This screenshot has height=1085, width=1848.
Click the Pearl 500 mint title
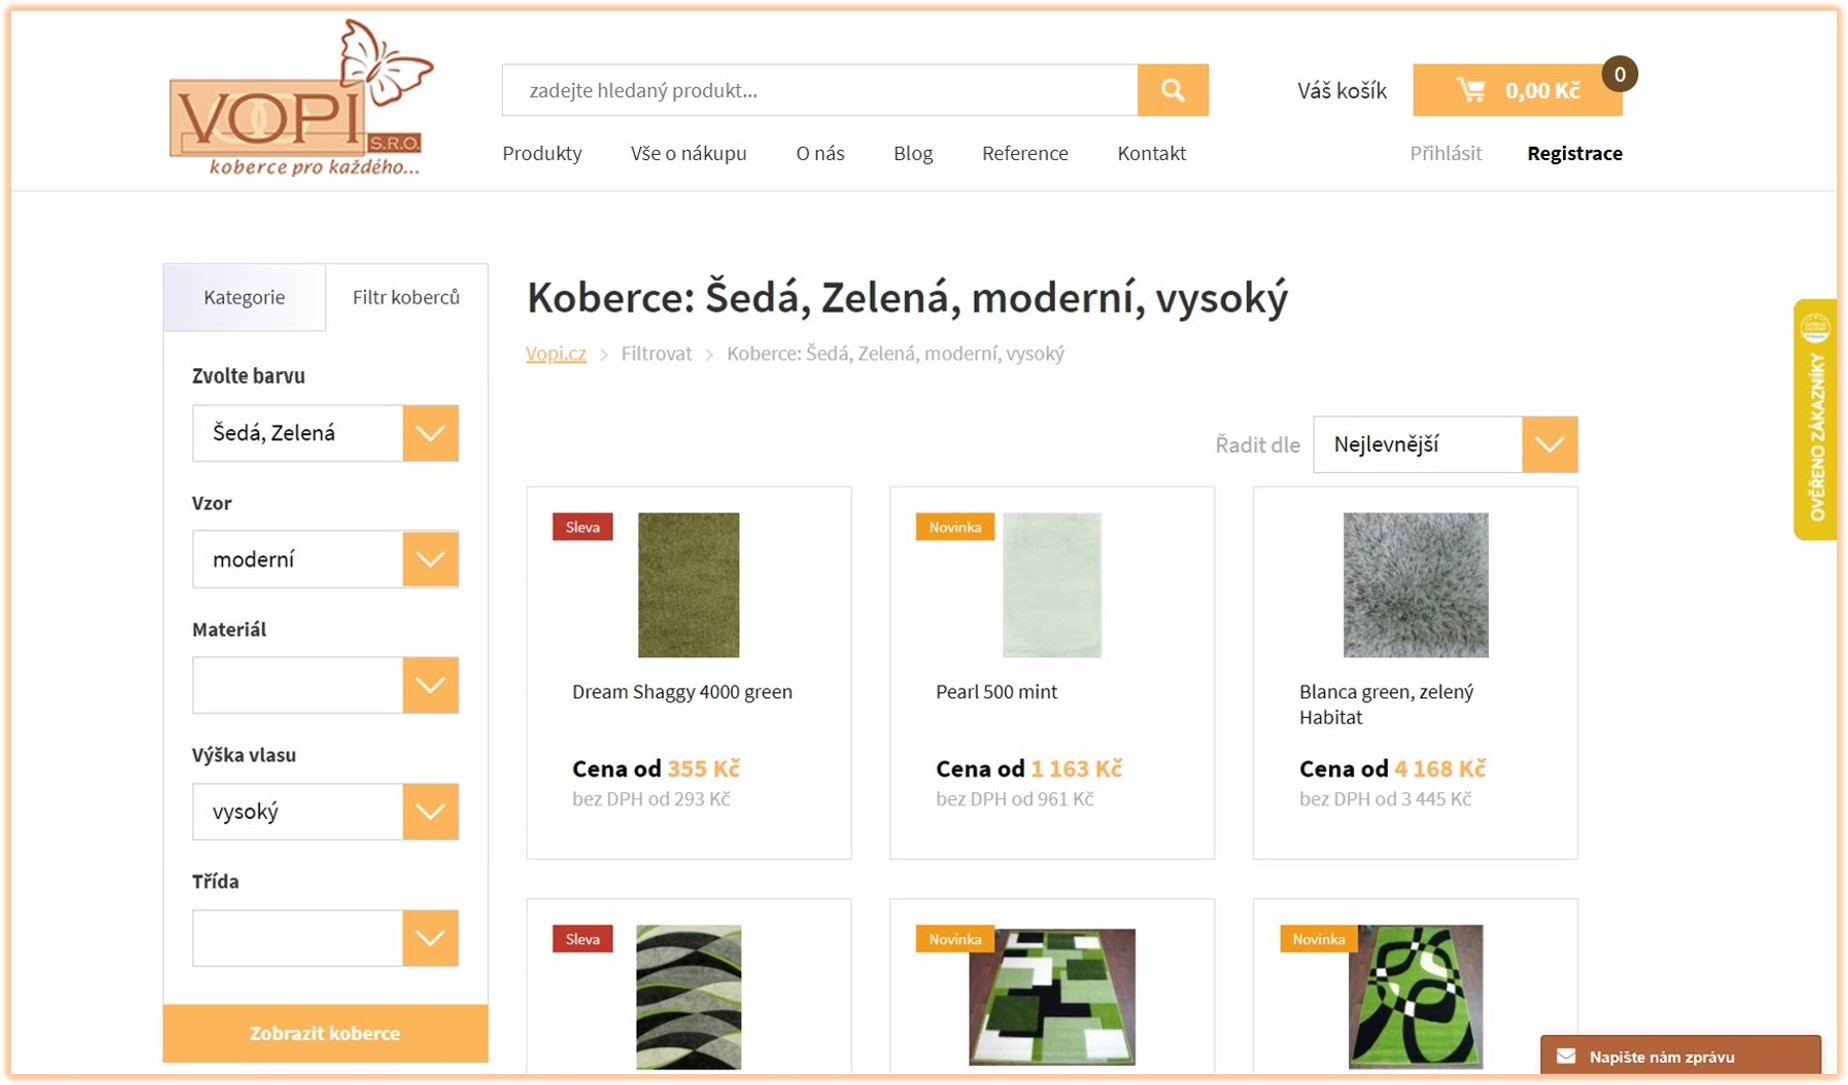tap(996, 691)
